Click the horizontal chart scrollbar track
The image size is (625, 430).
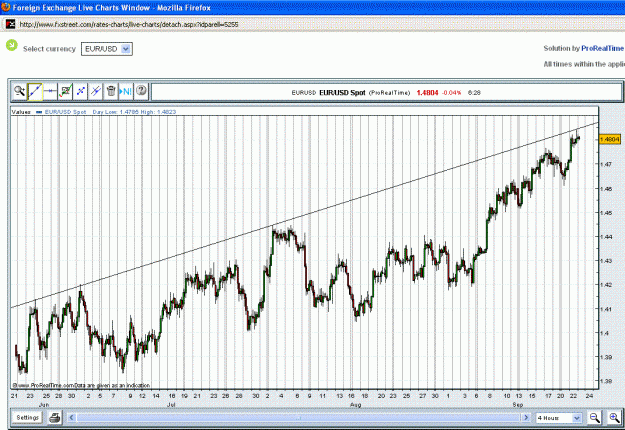click(299, 418)
